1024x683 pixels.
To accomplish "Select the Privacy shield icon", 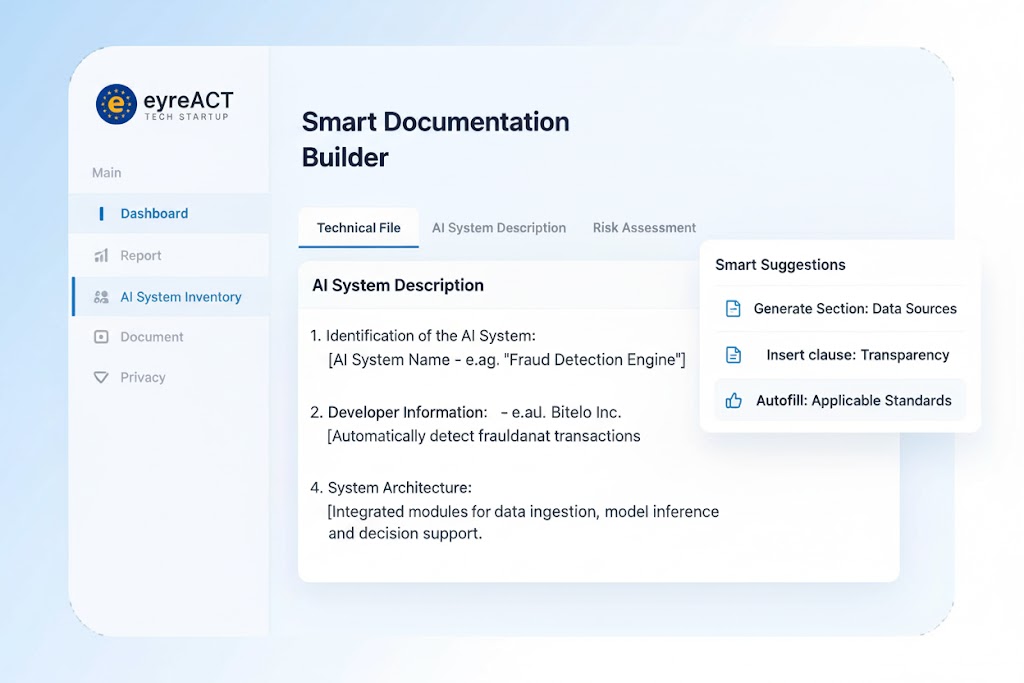I will click(99, 377).
